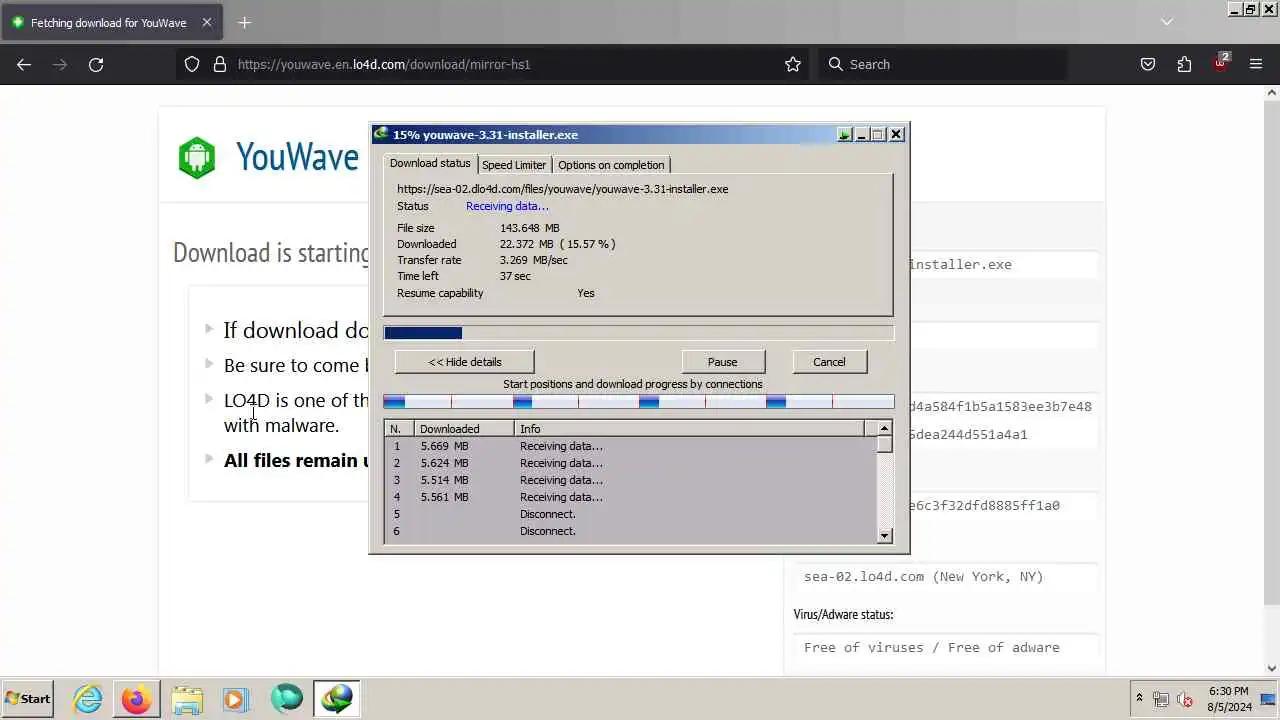Open Windows Explorer folder on taskbar
The width and height of the screenshot is (1280, 720).
[187, 699]
